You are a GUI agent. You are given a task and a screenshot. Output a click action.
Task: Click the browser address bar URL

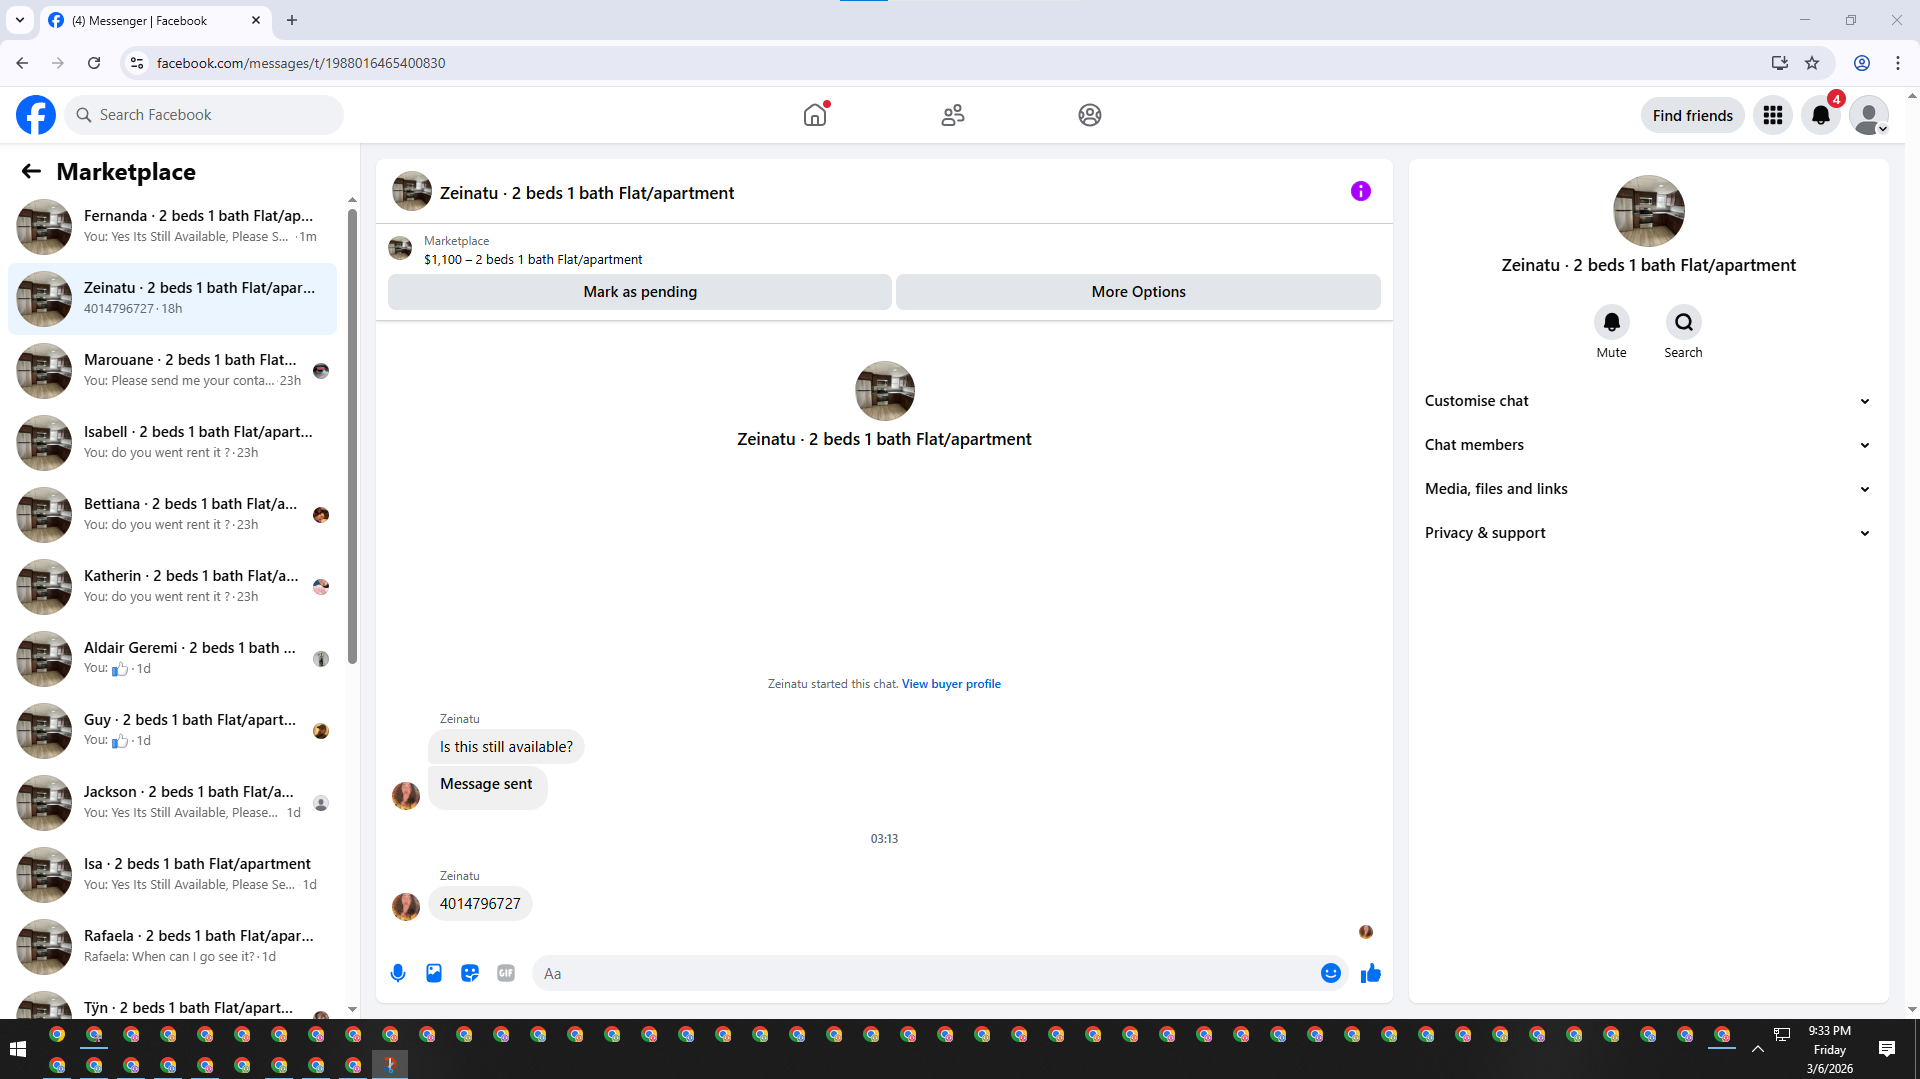[x=301, y=63]
